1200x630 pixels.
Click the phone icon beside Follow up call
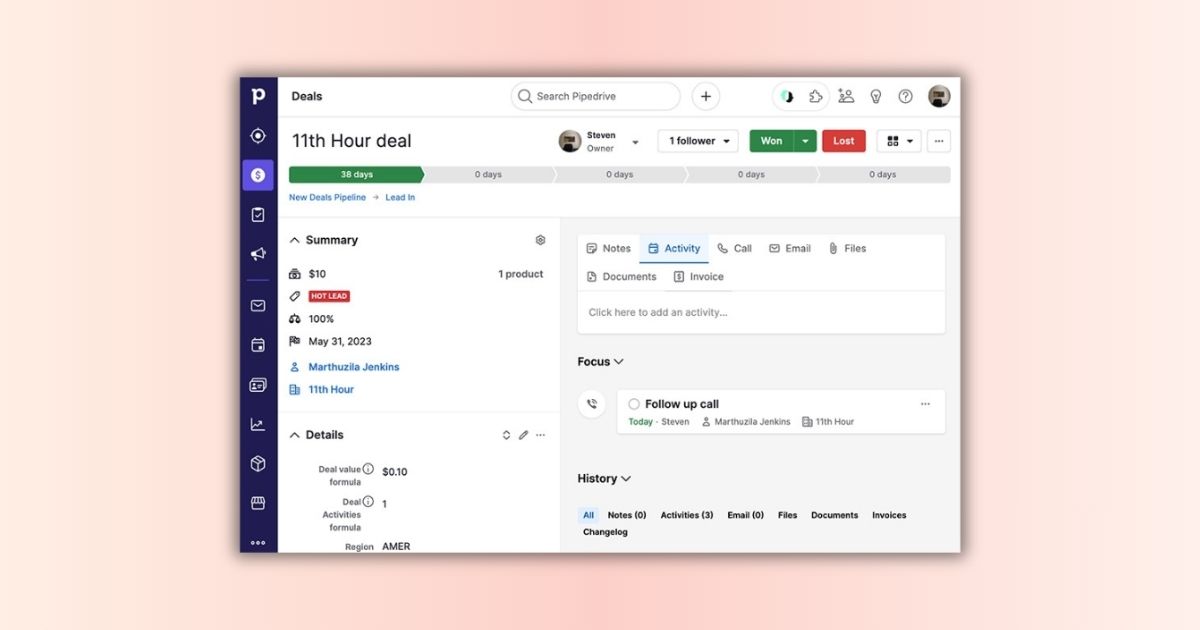point(592,404)
